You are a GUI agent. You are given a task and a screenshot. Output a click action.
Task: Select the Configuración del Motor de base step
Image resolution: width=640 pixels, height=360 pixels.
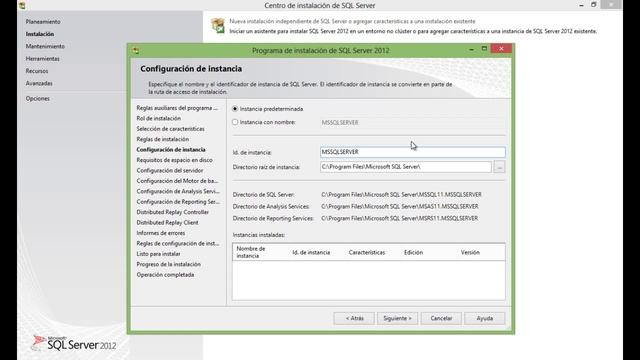pos(177,181)
